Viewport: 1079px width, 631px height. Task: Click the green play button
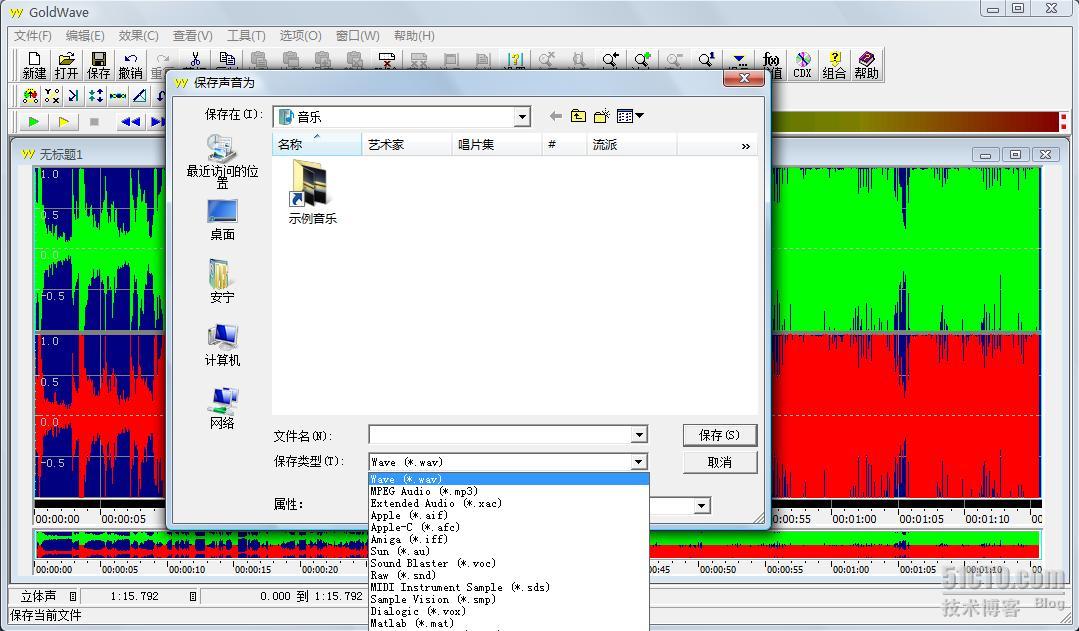(x=33, y=122)
